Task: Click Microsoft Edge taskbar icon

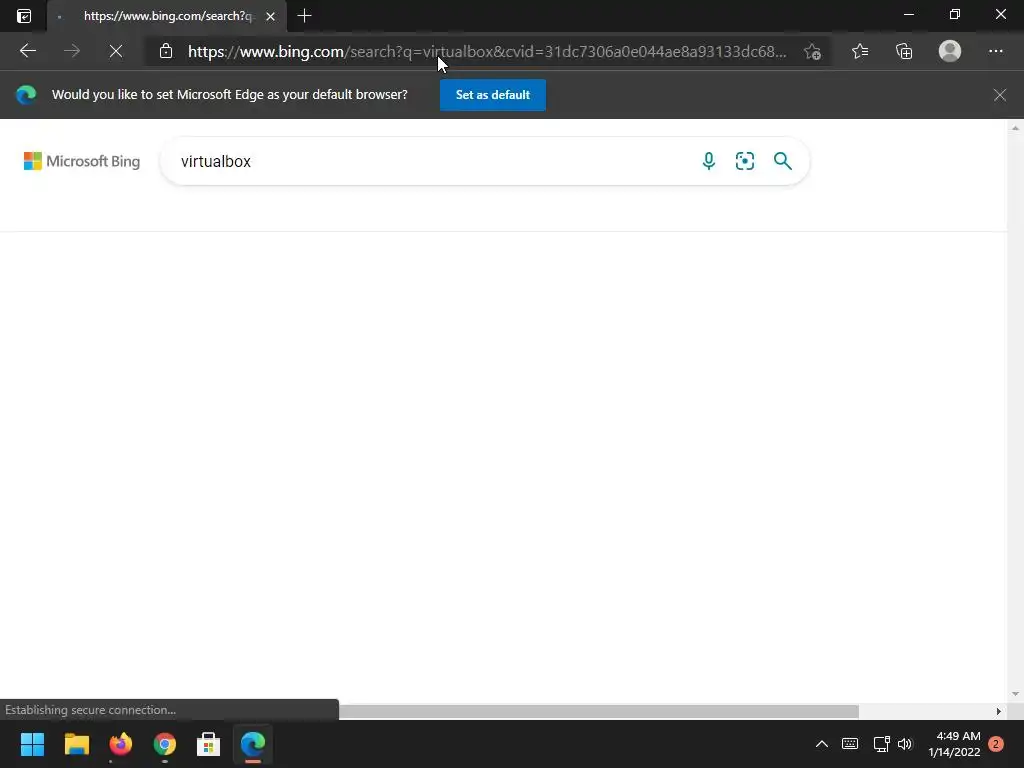Action: tap(253, 744)
